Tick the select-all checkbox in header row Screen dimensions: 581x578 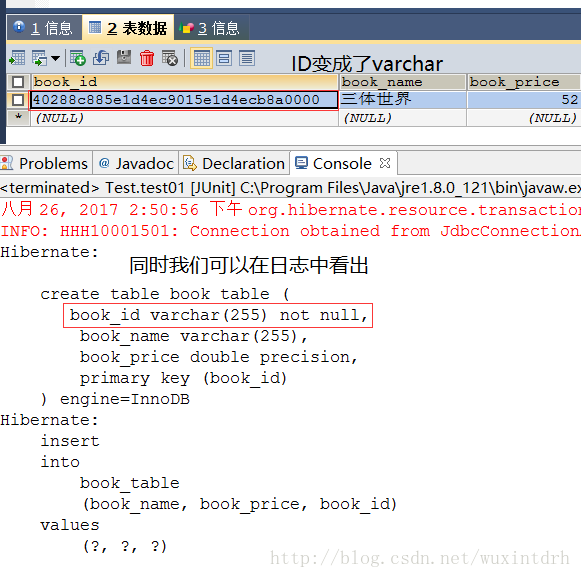pyautogui.click(x=18, y=82)
